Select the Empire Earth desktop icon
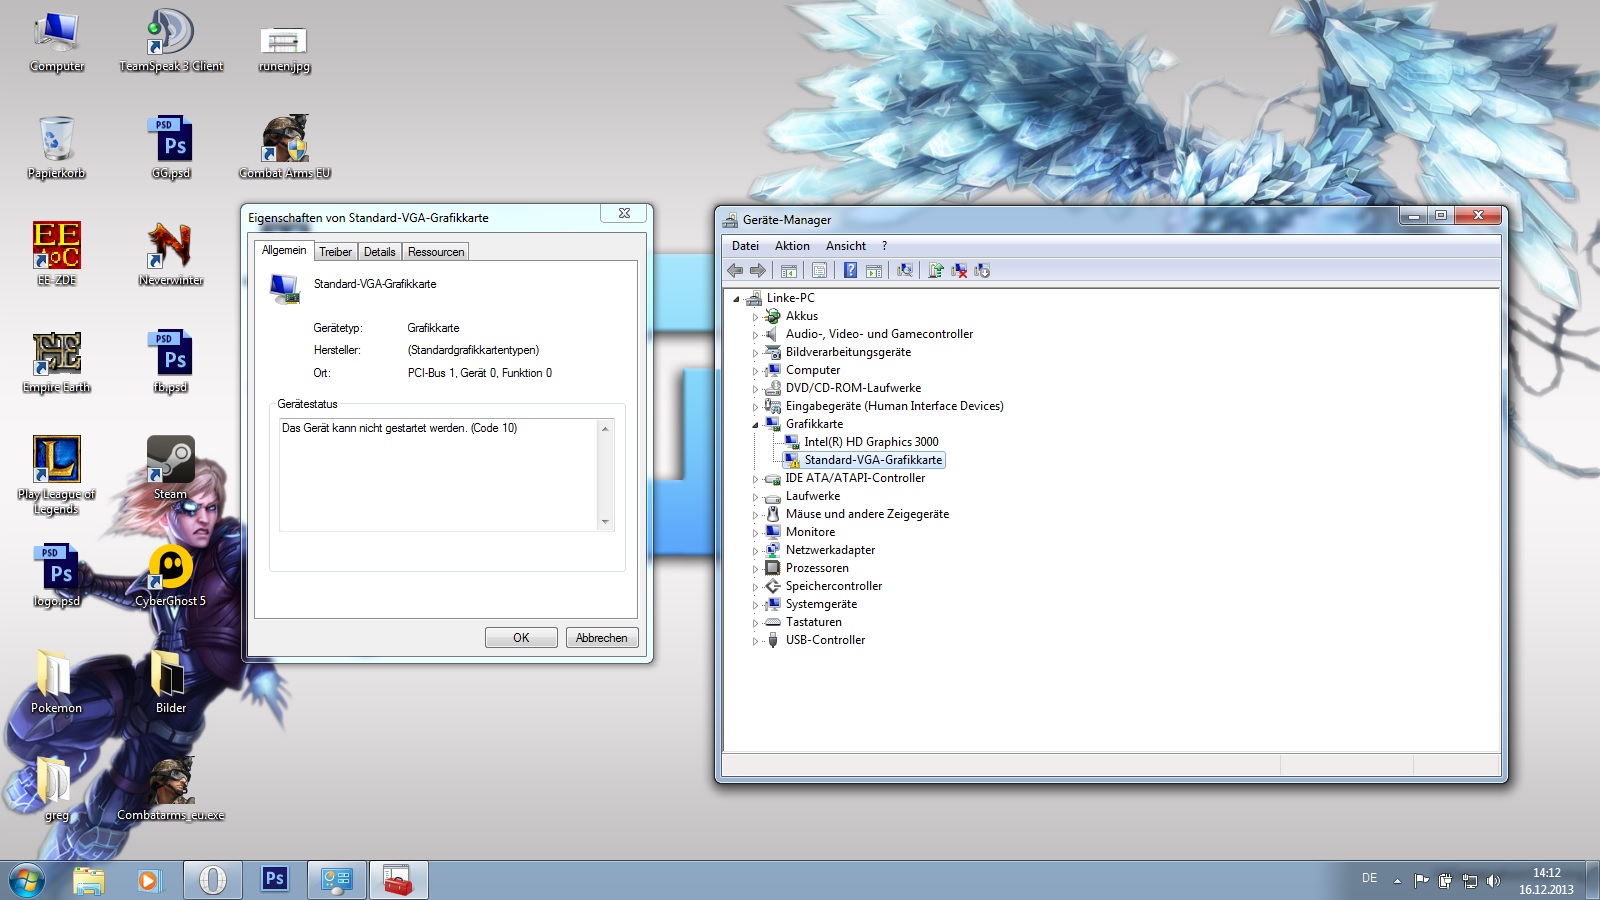The image size is (1600, 900). point(57,361)
